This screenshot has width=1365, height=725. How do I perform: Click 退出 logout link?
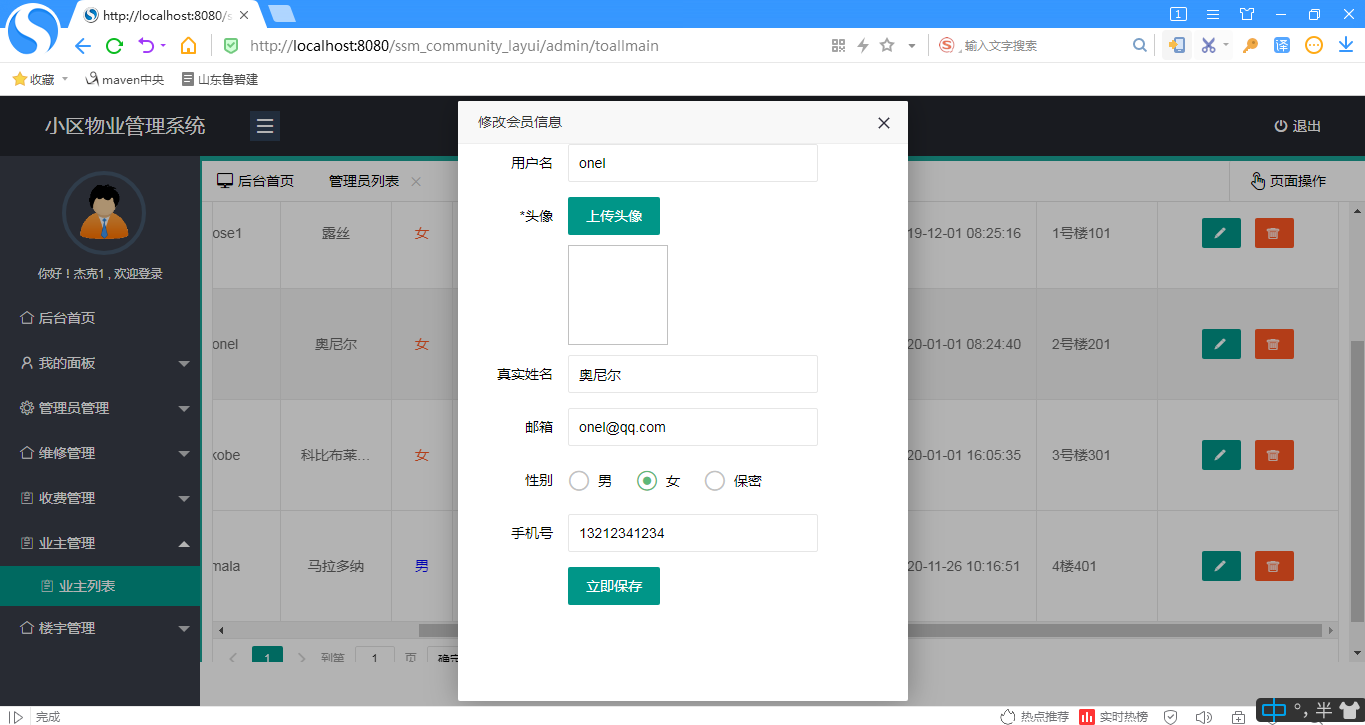1298,126
